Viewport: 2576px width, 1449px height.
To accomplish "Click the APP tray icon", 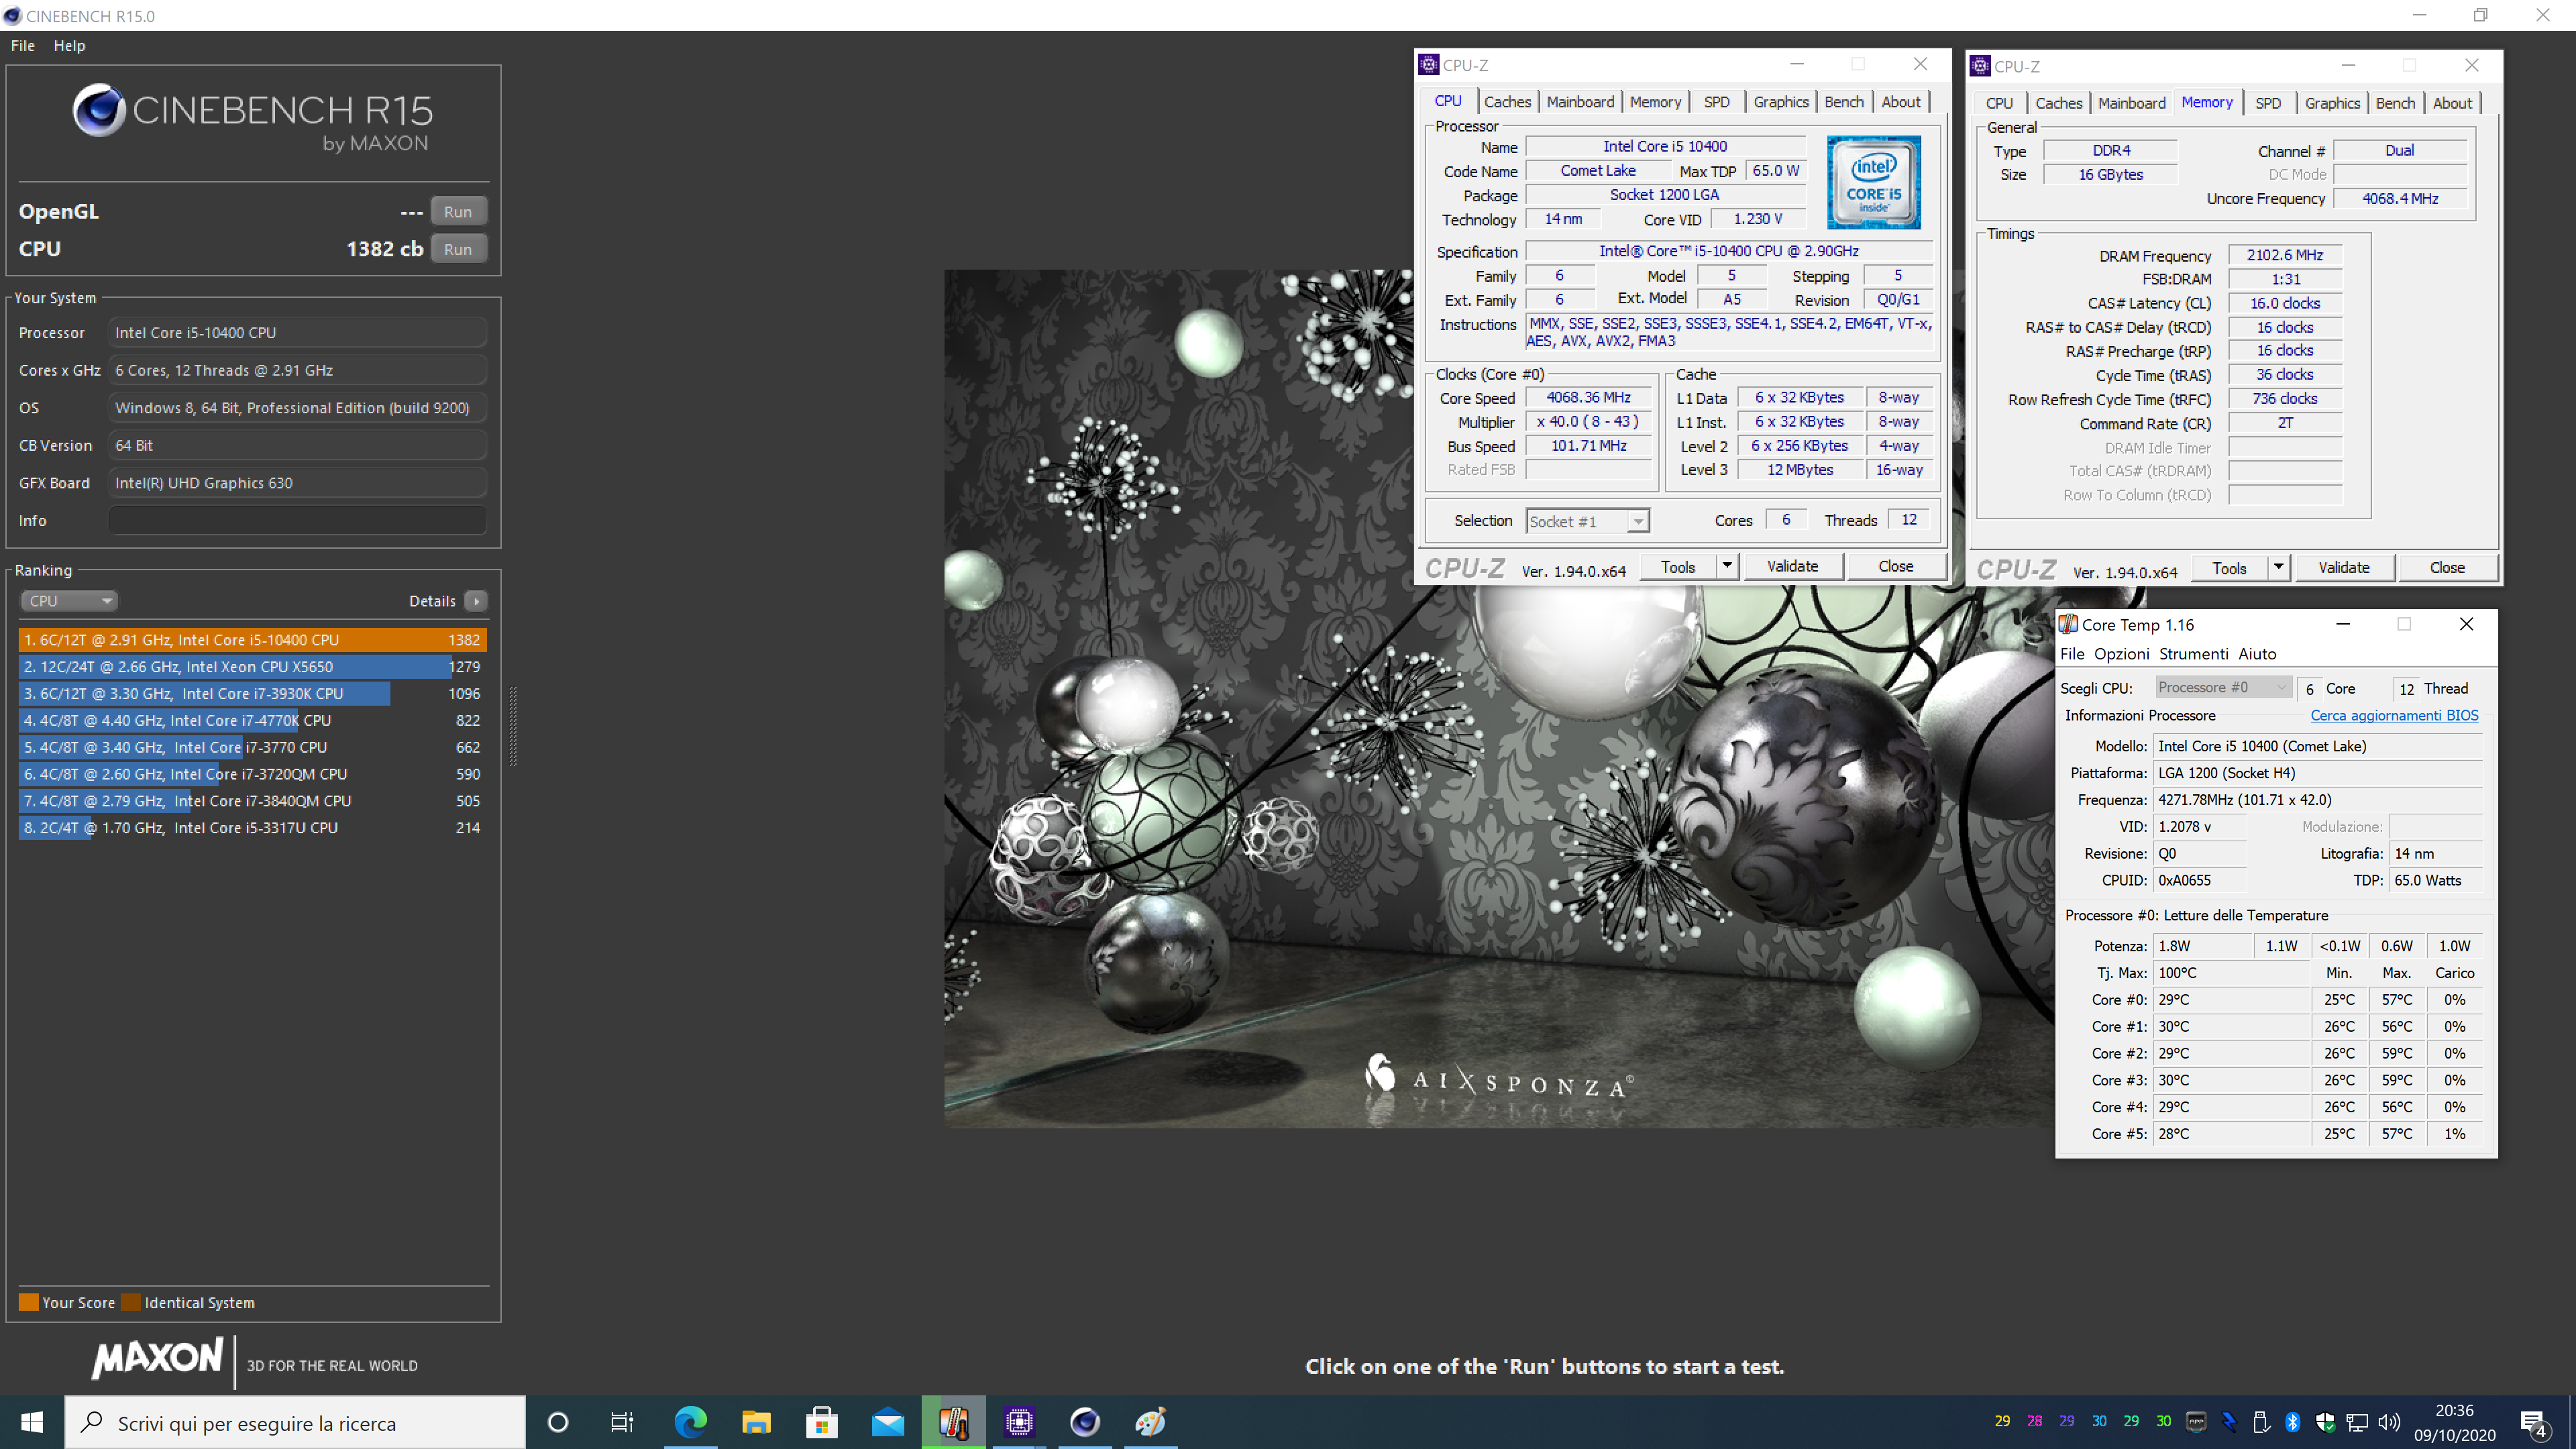I will click(x=2197, y=1421).
